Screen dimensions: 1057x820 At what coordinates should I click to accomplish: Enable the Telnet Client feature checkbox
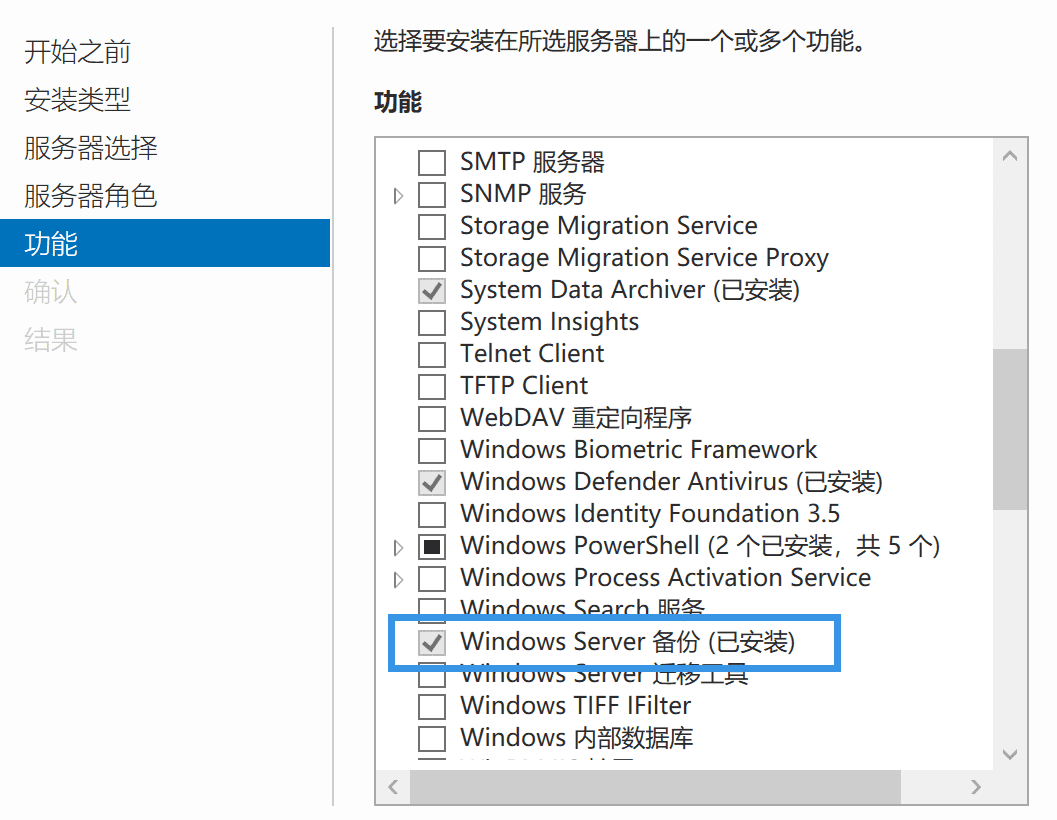431,355
